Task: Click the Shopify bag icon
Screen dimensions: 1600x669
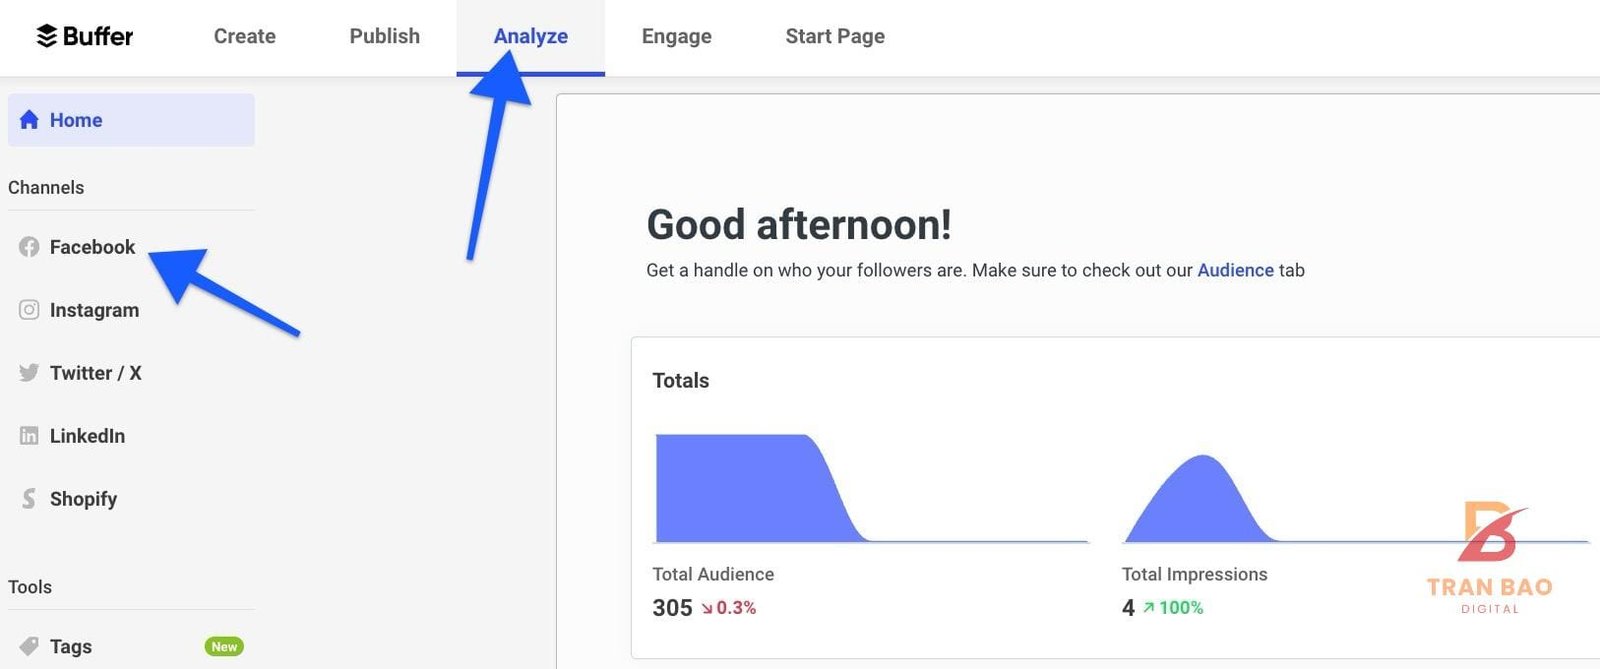Action: 29,499
